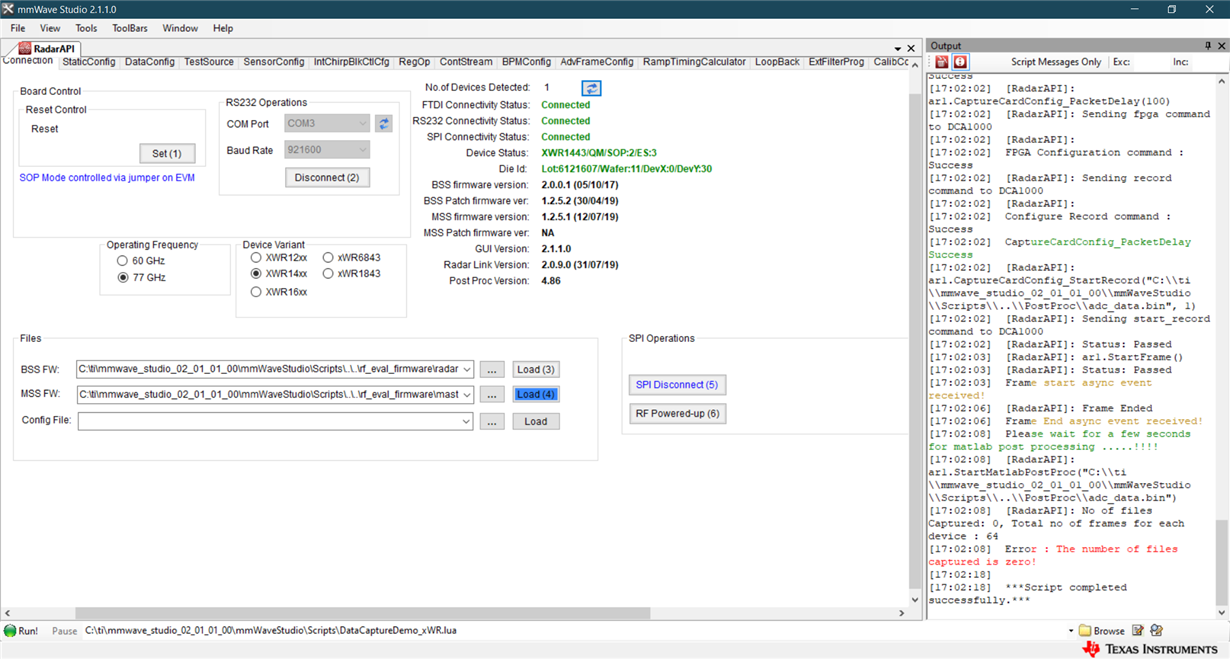Click Load (4) for MSS firmware
1230x659 pixels.
tap(536, 395)
